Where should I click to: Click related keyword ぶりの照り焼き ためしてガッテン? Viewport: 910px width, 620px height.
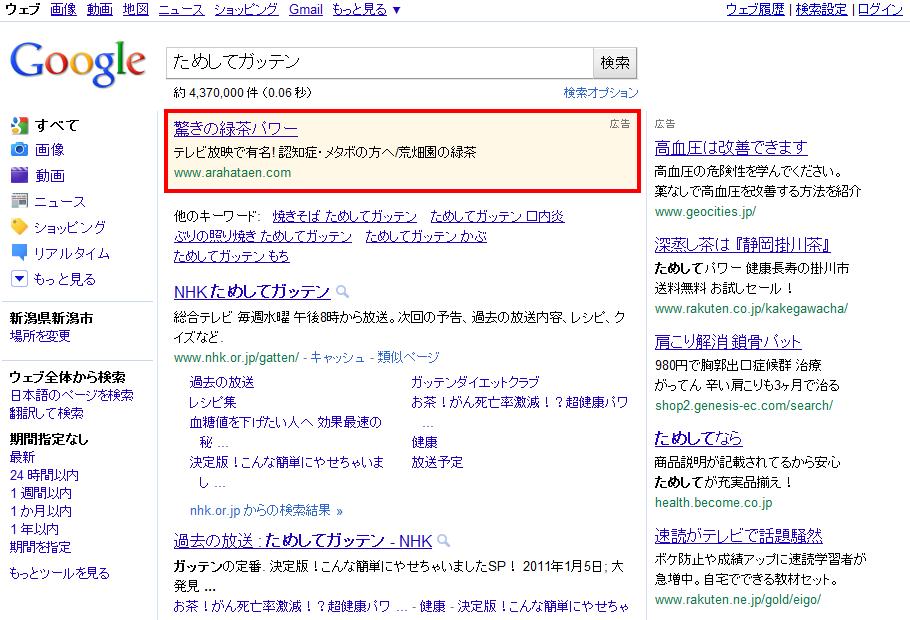tap(263, 236)
